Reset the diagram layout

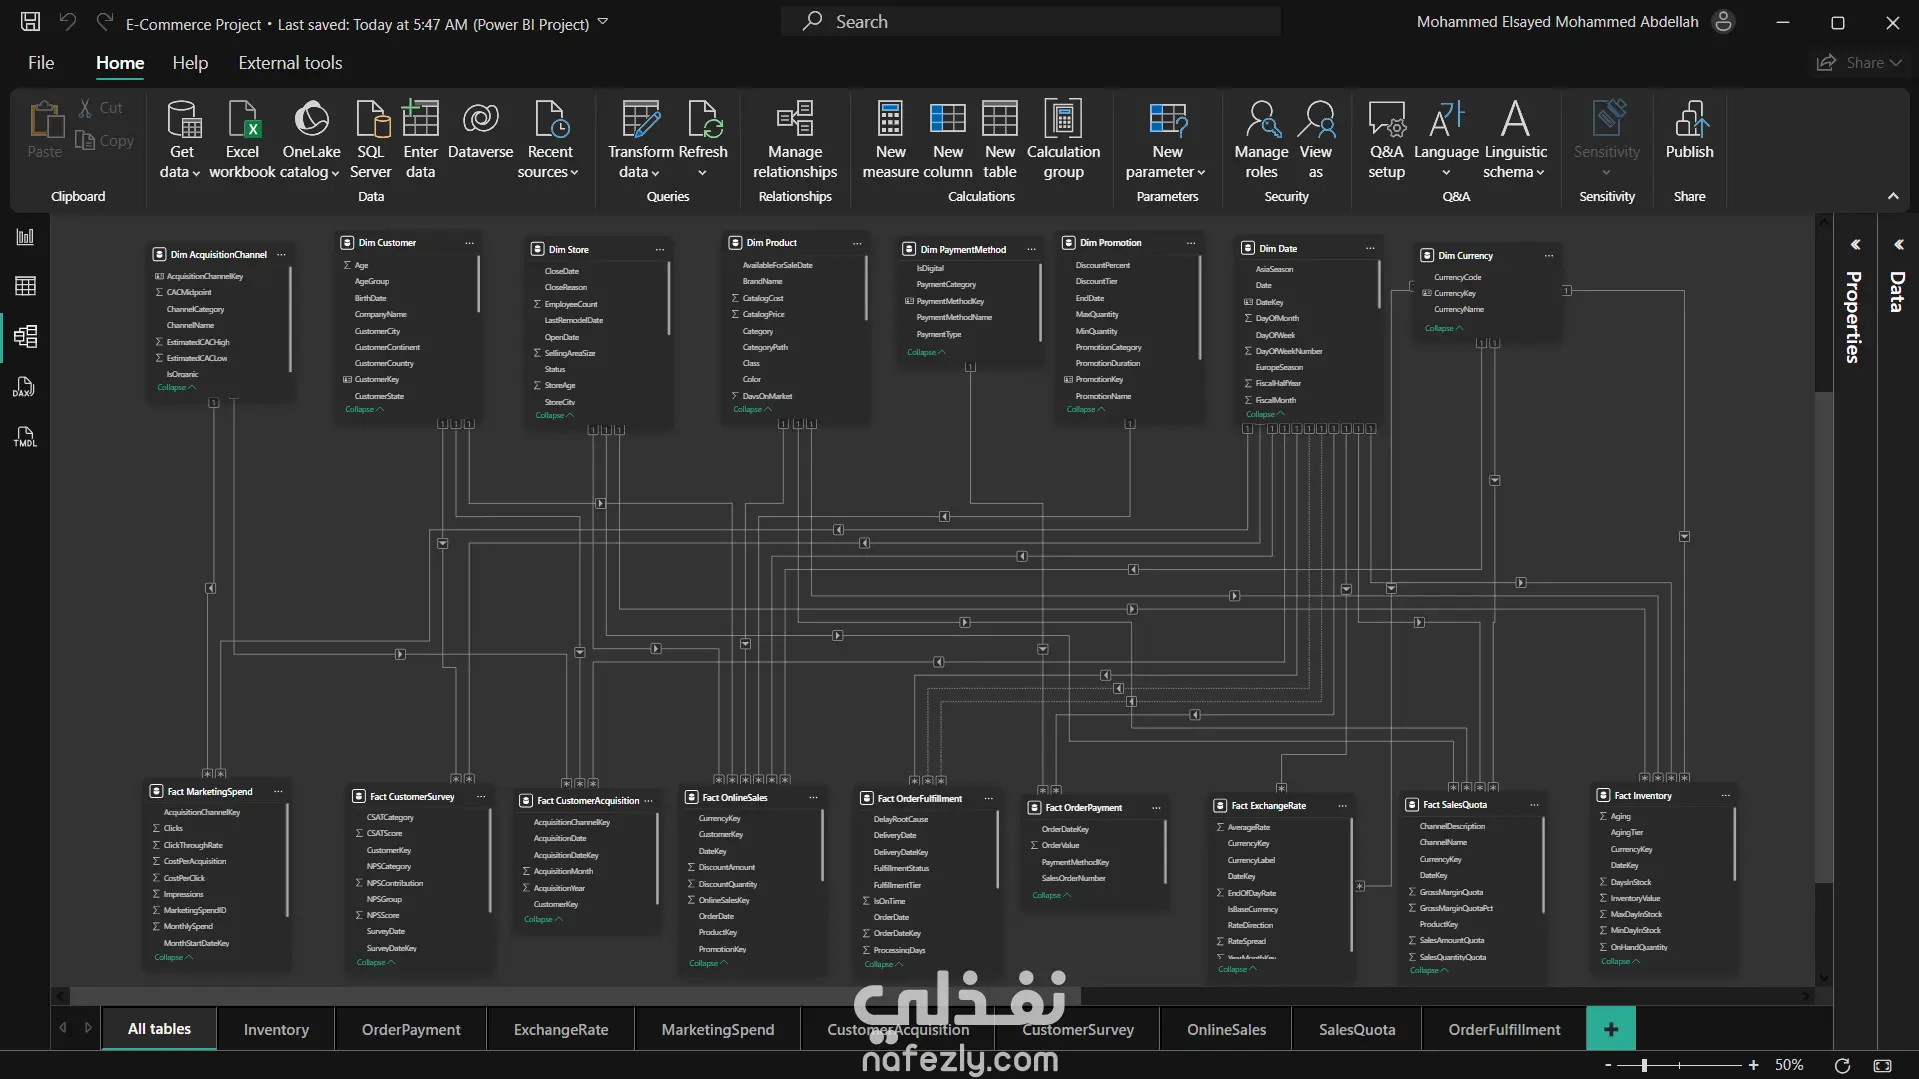point(1842,1066)
